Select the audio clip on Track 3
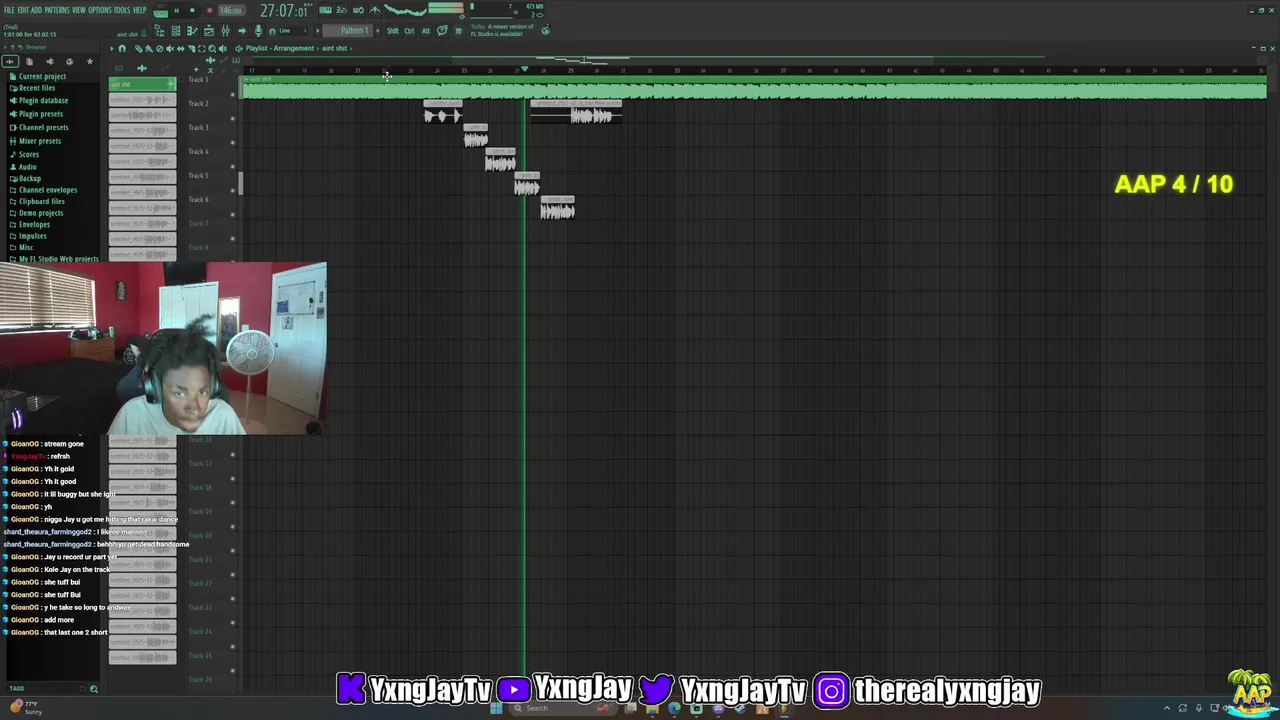Viewport: 1280px width, 720px height. [x=476, y=137]
